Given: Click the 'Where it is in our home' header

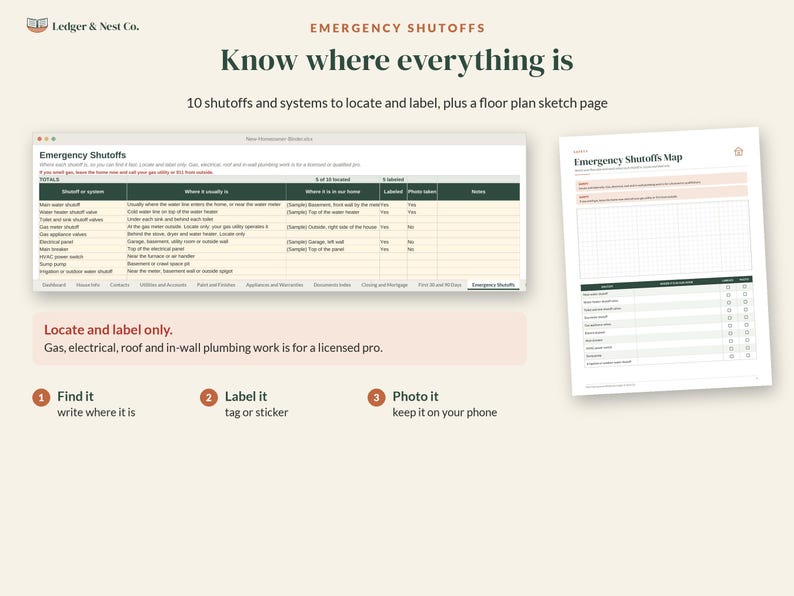Looking at the screenshot, I should pos(333,192).
